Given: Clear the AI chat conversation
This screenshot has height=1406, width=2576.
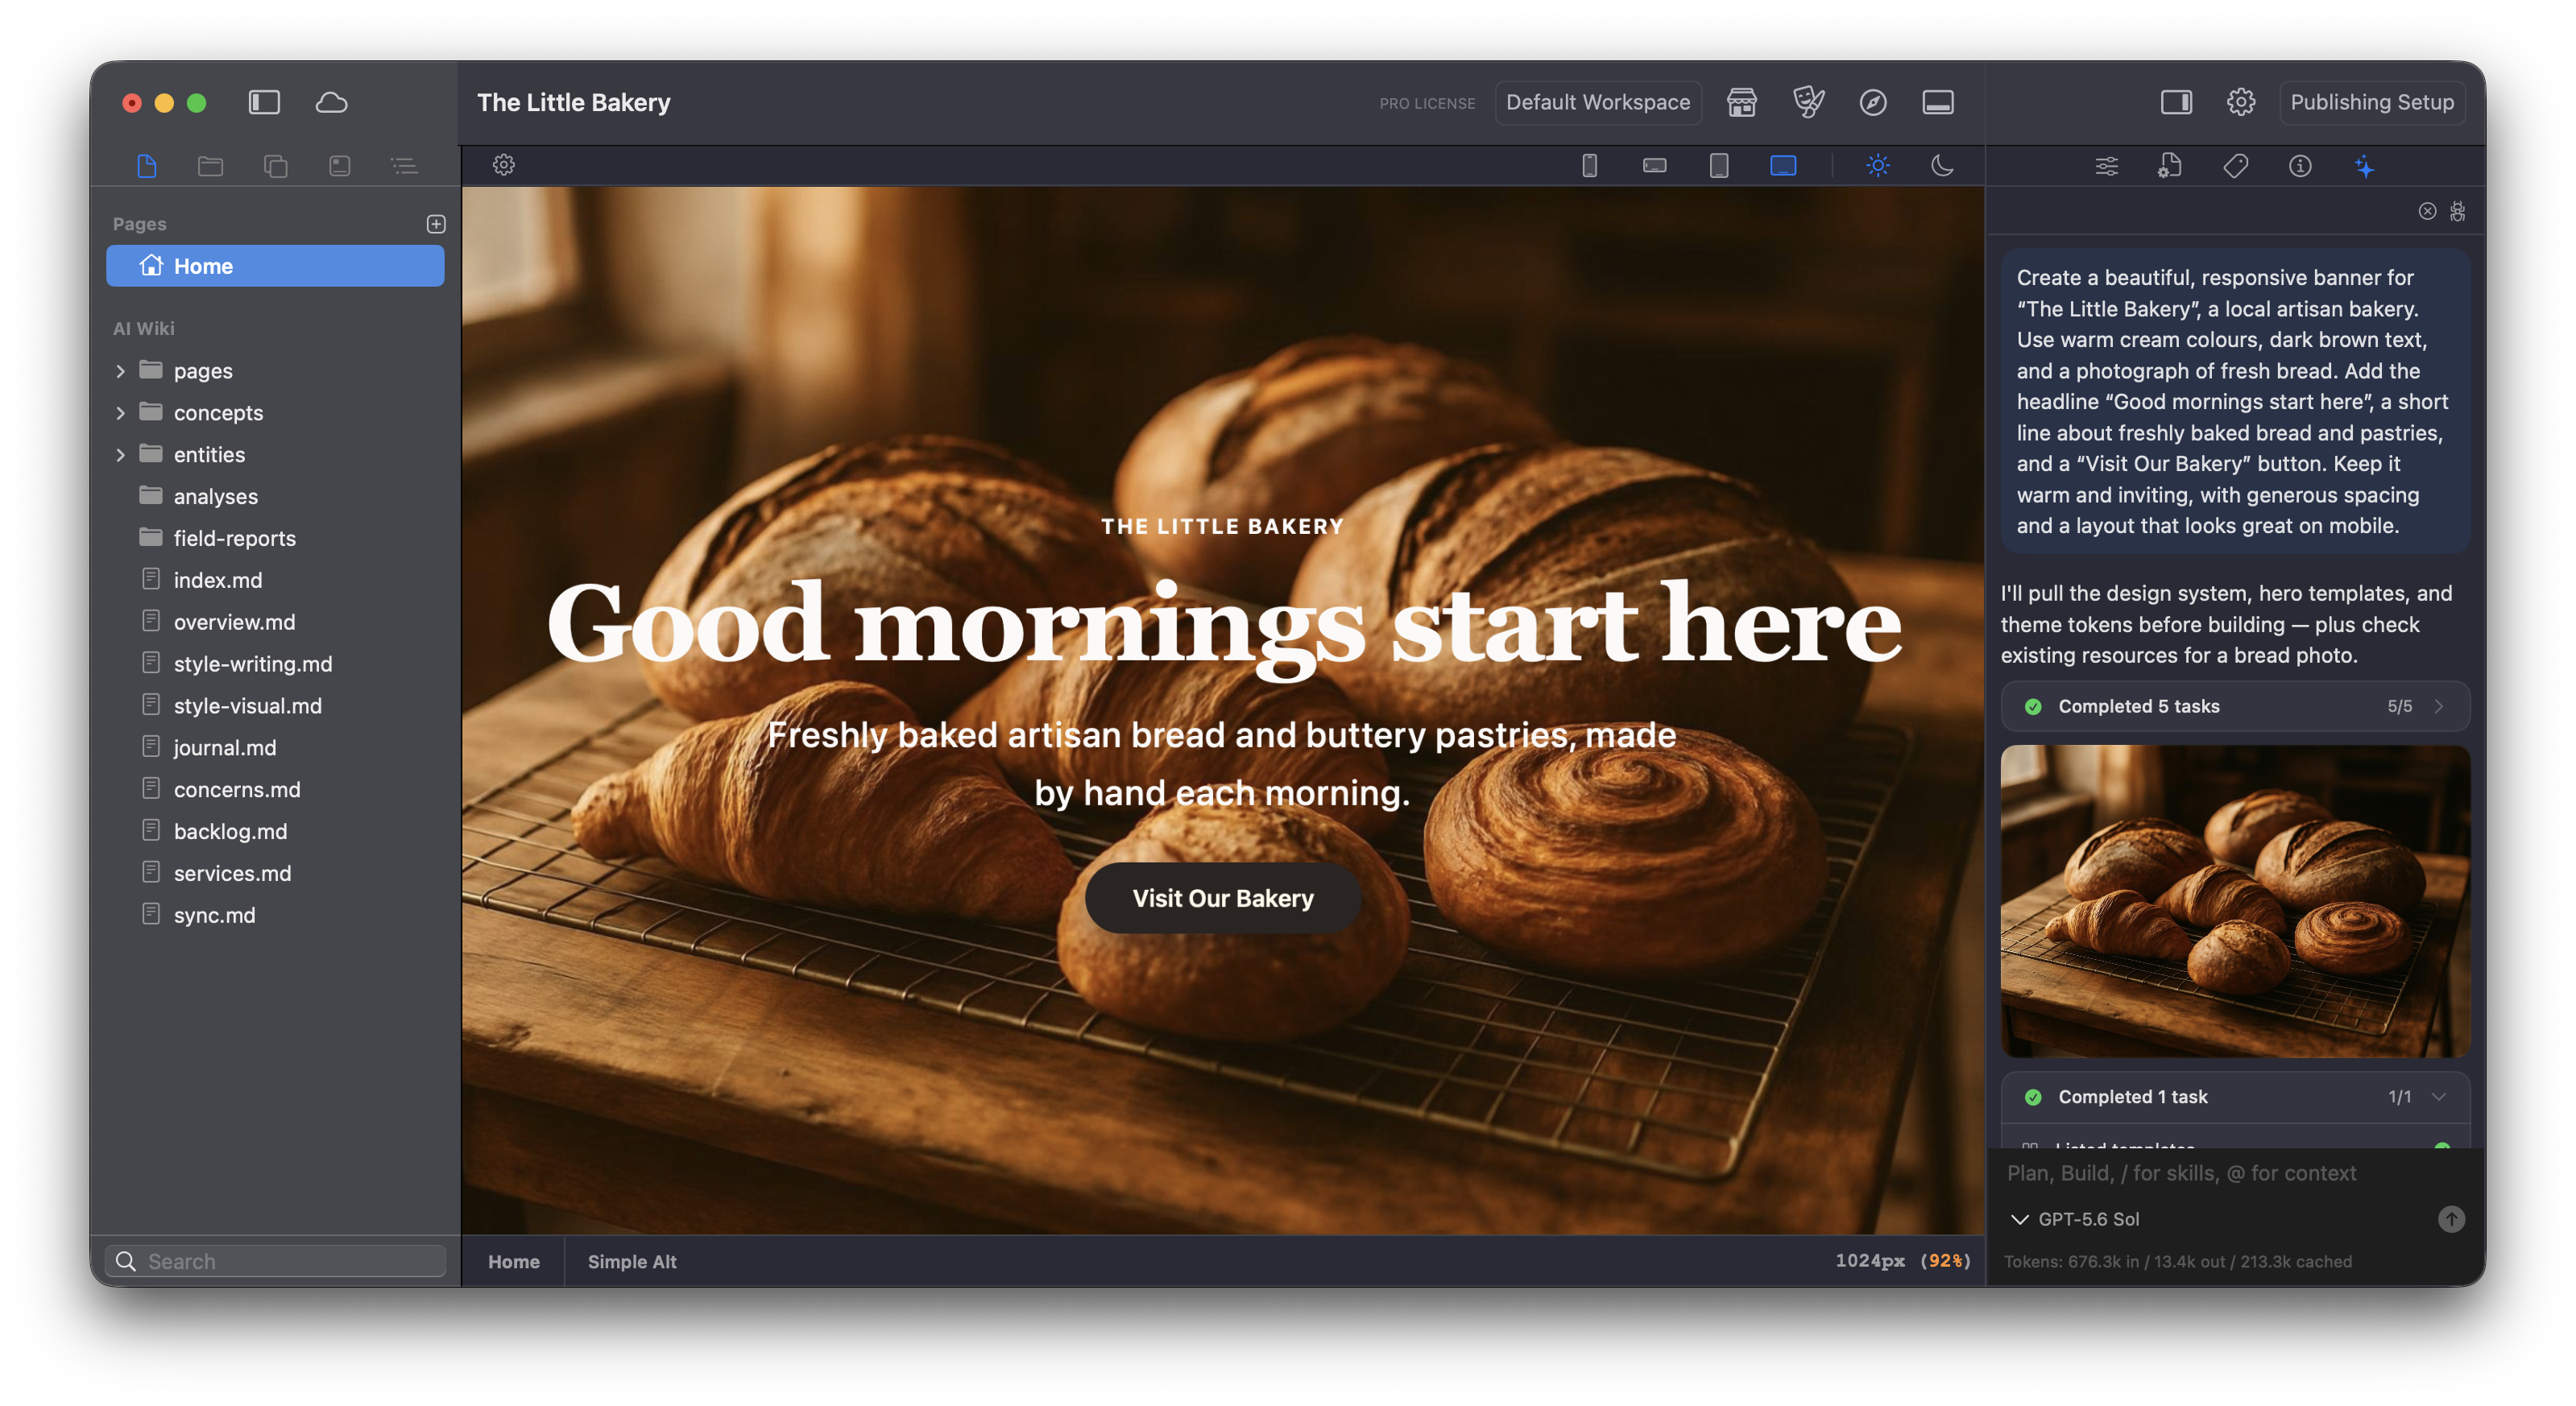Looking at the screenshot, I should pos(2427,211).
